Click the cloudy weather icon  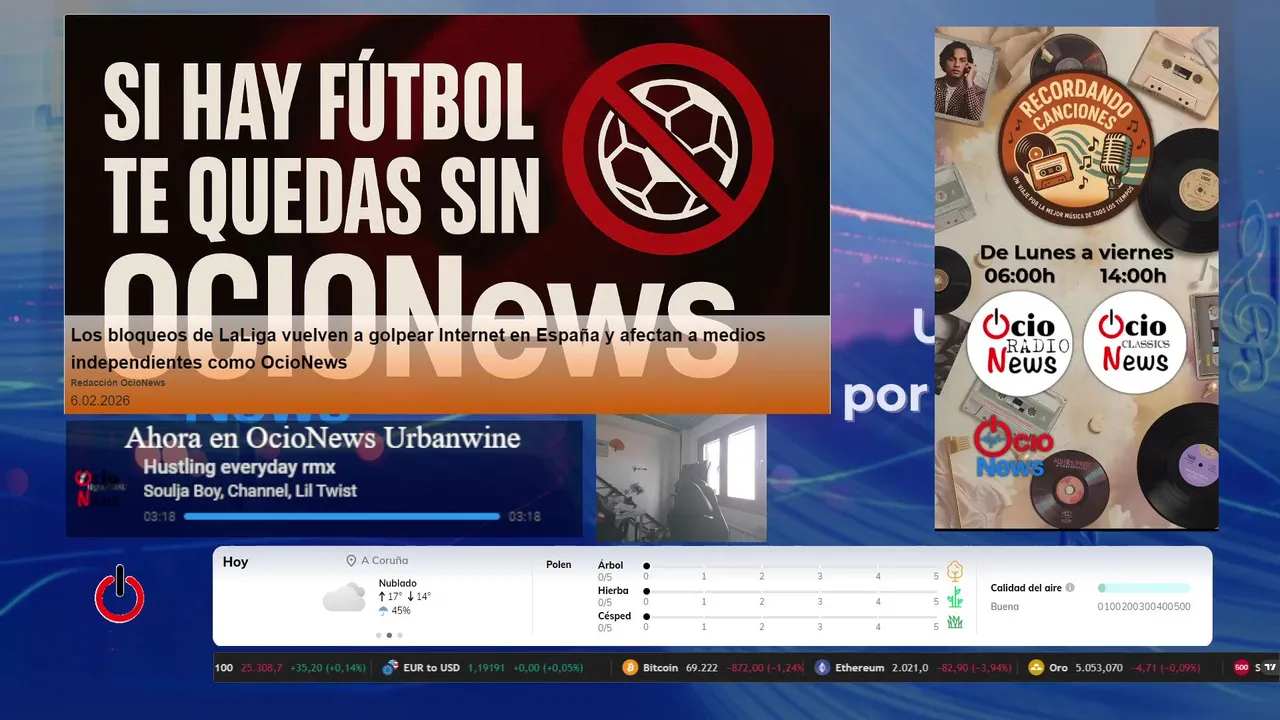click(x=344, y=597)
